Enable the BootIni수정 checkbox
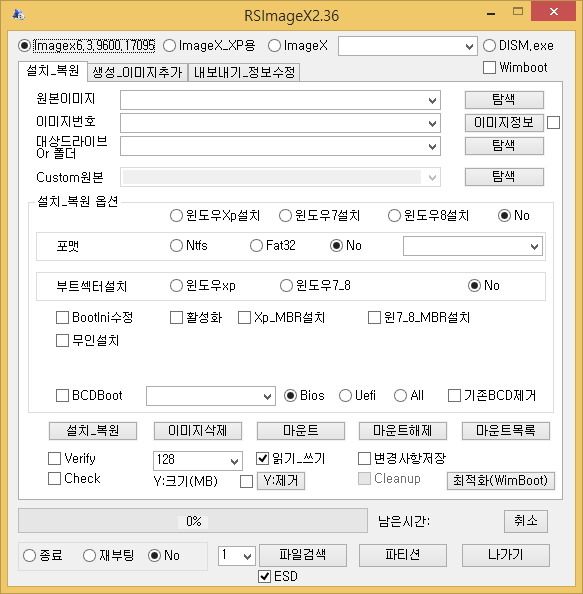Image resolution: width=583 pixels, height=594 pixels. (94, 317)
